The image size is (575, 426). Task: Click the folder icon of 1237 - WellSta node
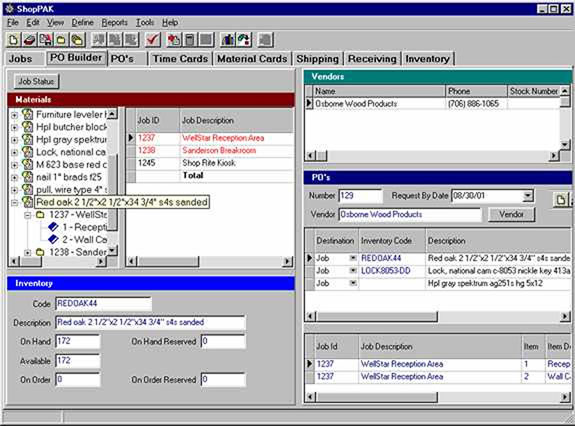[40, 214]
